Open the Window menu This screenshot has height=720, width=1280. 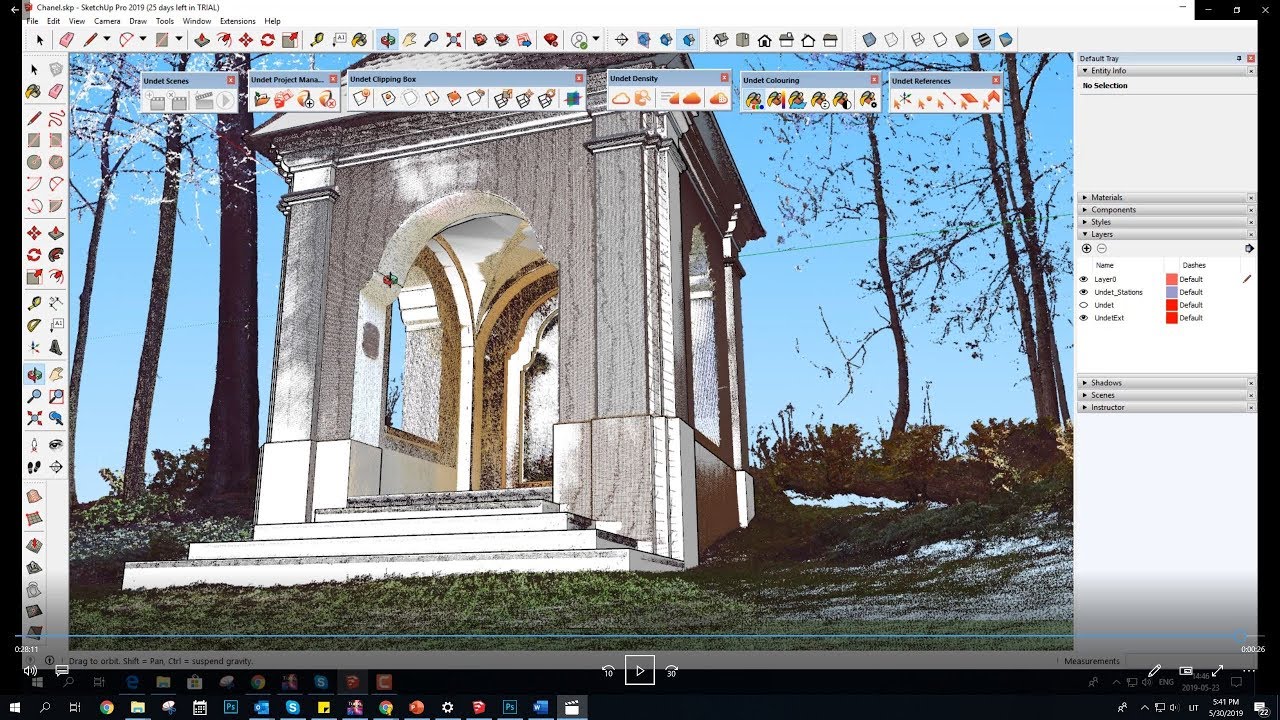[197, 21]
